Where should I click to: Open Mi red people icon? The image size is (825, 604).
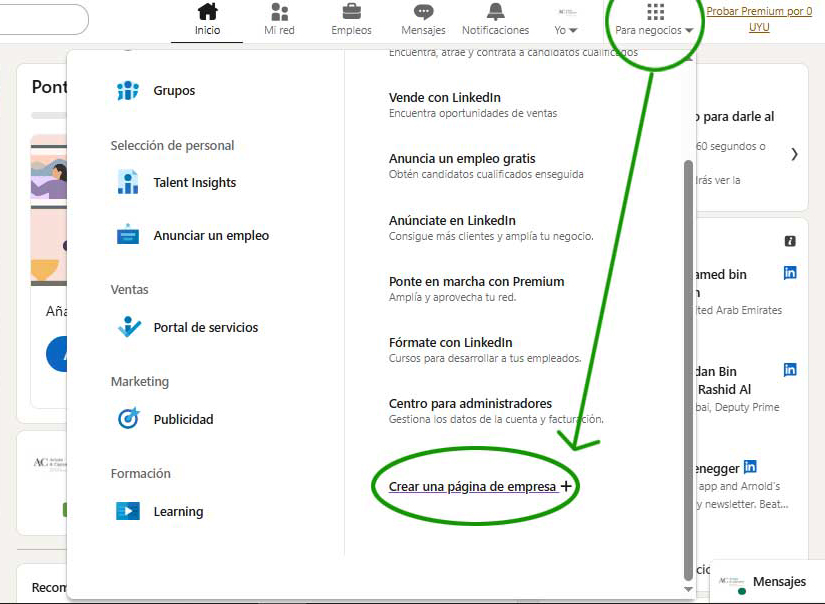pyautogui.click(x=279, y=12)
